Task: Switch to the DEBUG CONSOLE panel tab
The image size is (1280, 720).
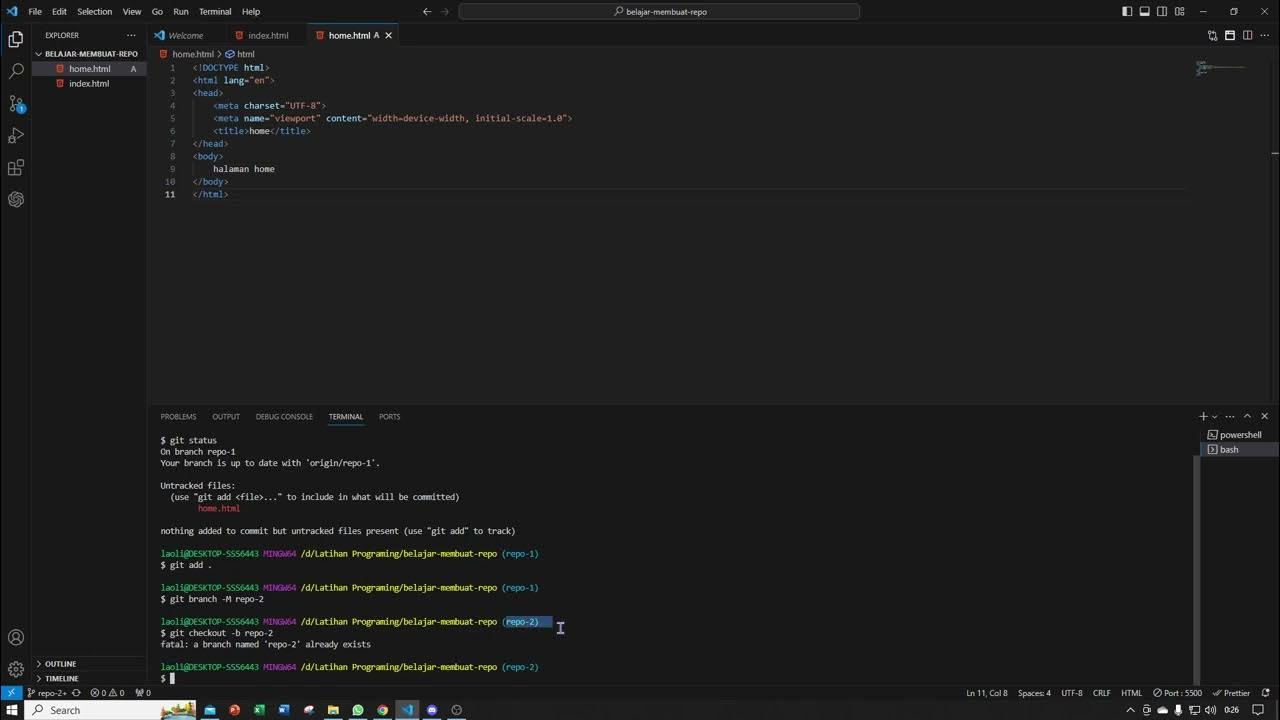Action: coord(284,416)
